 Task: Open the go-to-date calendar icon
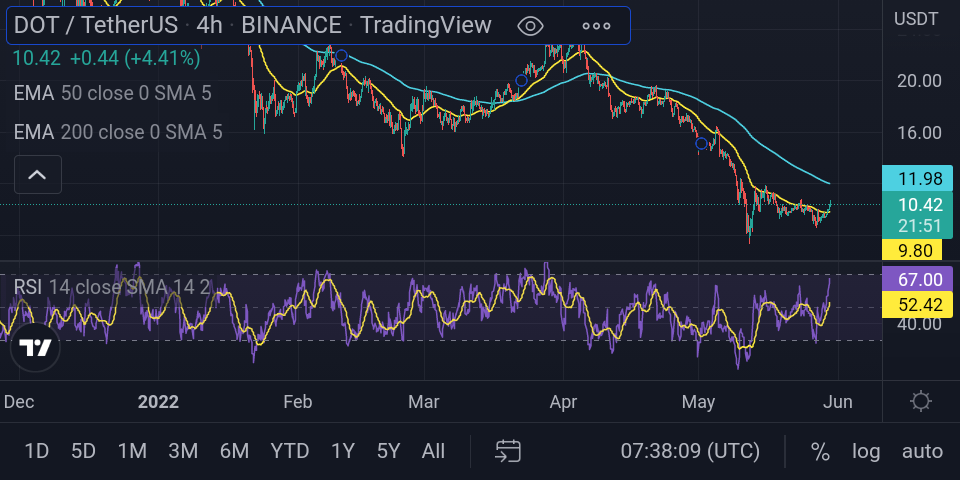coord(508,451)
